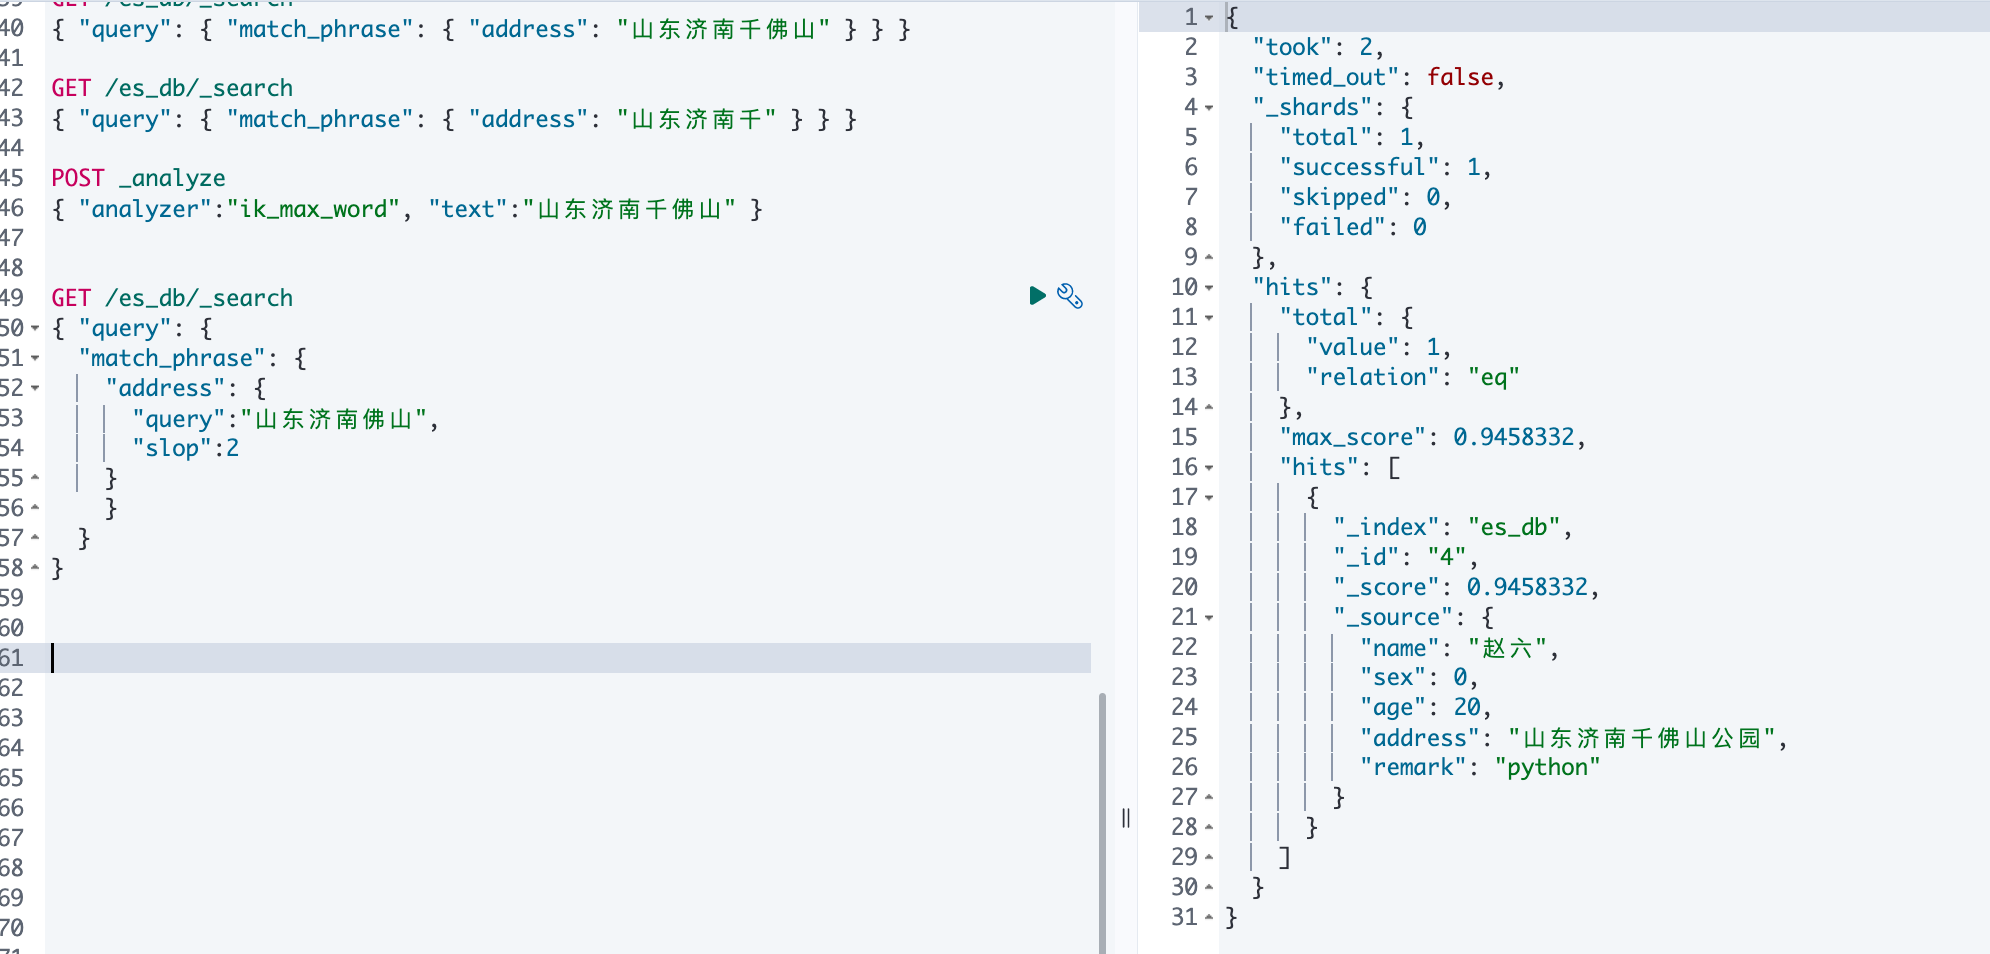Click the "took": 2 response line
This screenshot has height=954, width=1990.
(x=1318, y=47)
